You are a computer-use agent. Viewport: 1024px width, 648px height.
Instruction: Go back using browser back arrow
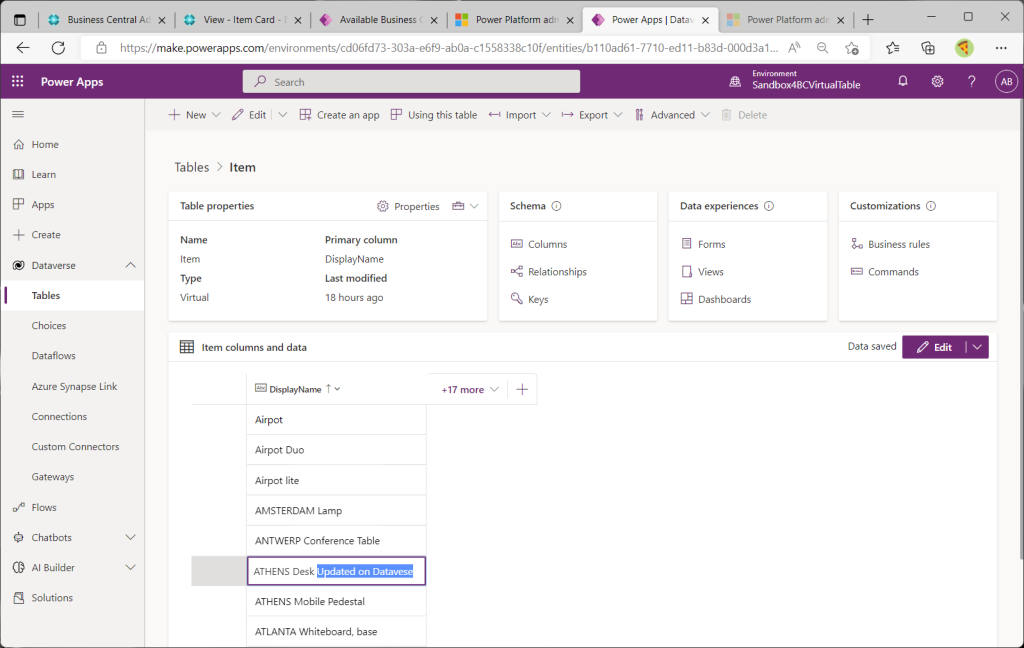[24, 48]
